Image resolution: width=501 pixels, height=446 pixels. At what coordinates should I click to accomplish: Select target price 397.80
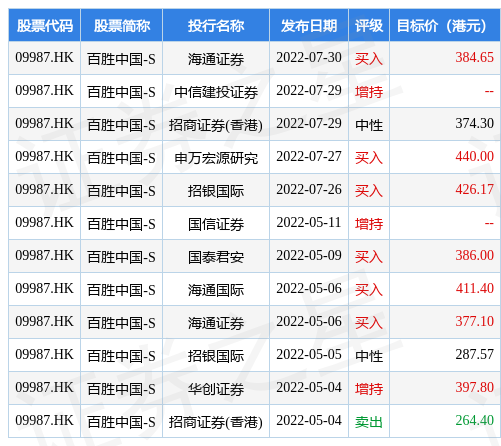tap(475, 387)
